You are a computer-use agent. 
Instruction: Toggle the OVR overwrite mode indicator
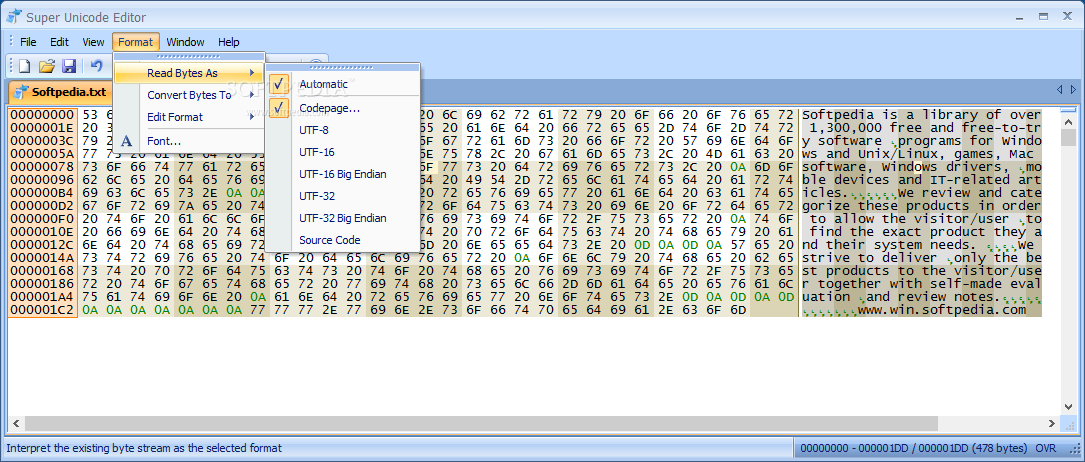pos(1046,448)
